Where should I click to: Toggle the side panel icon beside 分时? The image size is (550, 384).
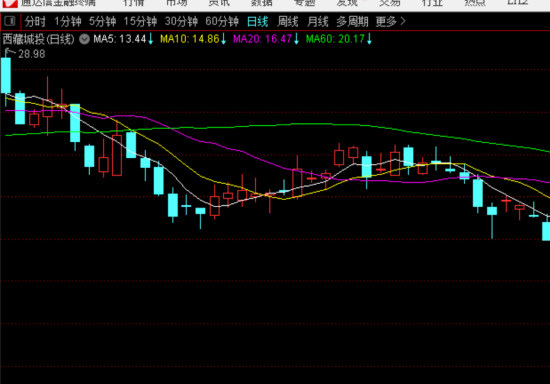10,21
